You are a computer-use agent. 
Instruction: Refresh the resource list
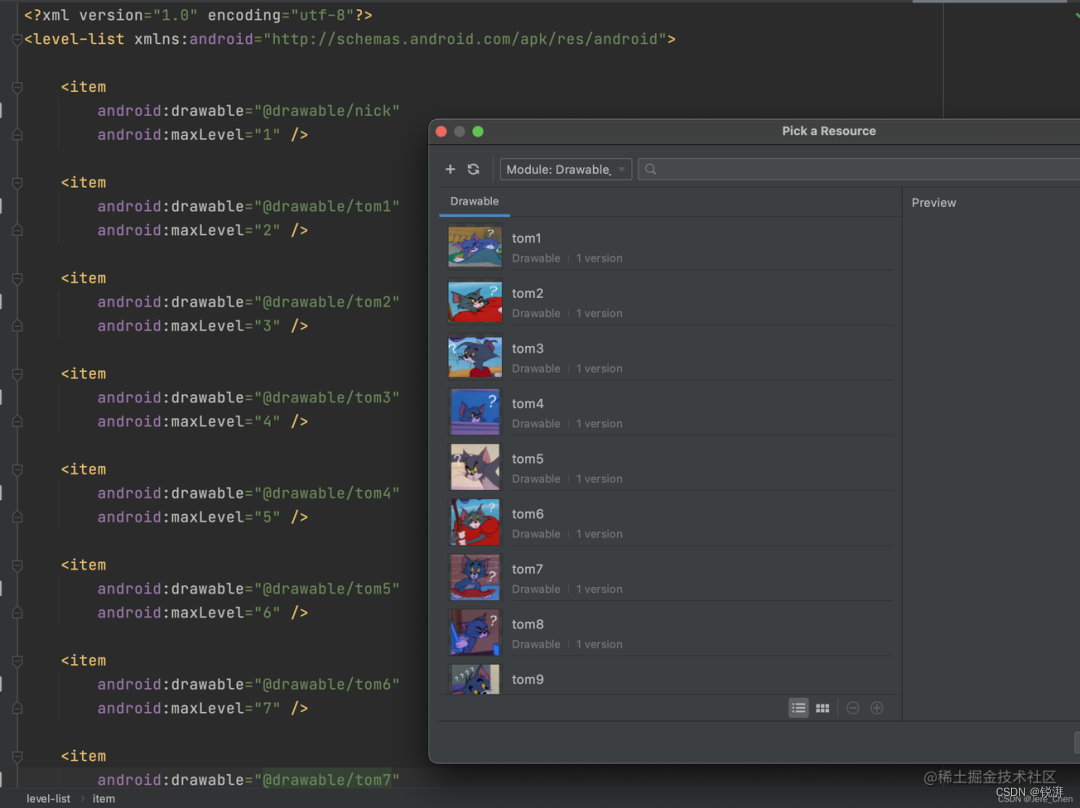point(473,169)
